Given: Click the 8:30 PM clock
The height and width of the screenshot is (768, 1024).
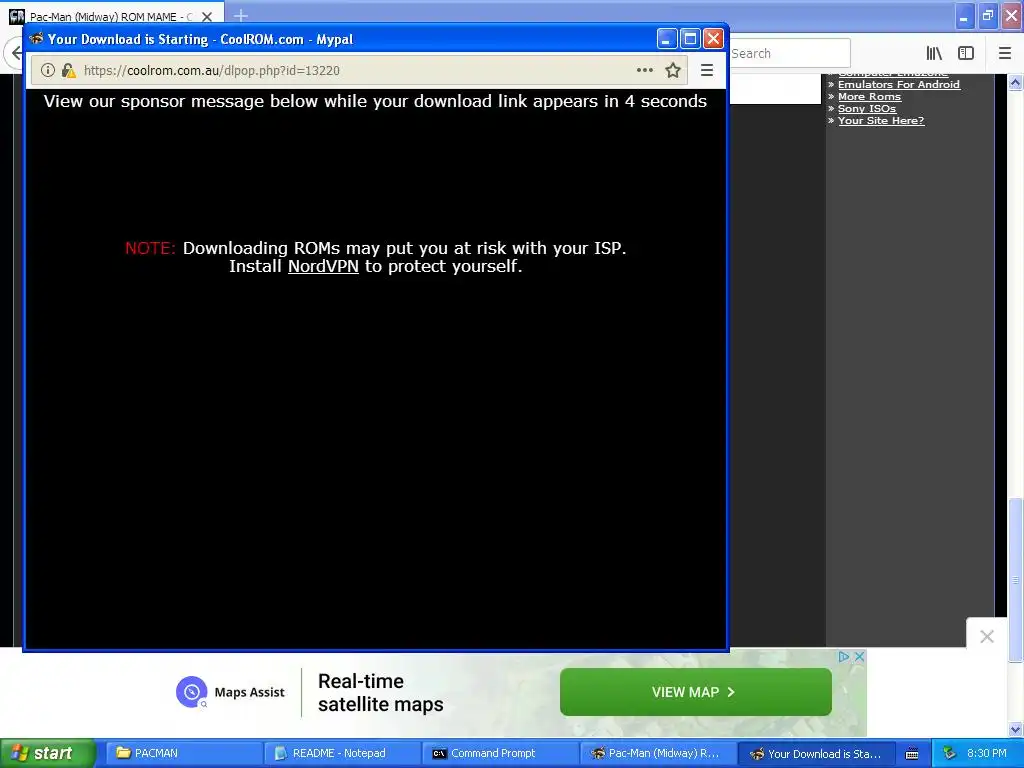Looking at the screenshot, I should 987,753.
